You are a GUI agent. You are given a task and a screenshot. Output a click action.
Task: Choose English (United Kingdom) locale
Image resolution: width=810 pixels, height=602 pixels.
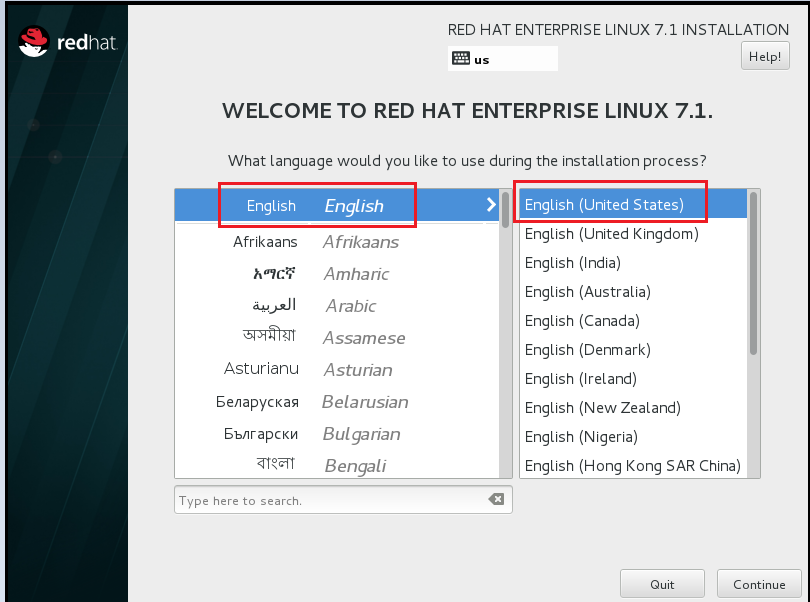[633, 234]
